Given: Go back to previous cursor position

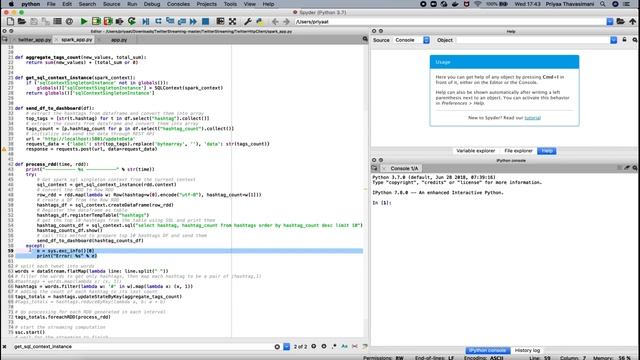Looking at the screenshot, I should click(275, 22).
